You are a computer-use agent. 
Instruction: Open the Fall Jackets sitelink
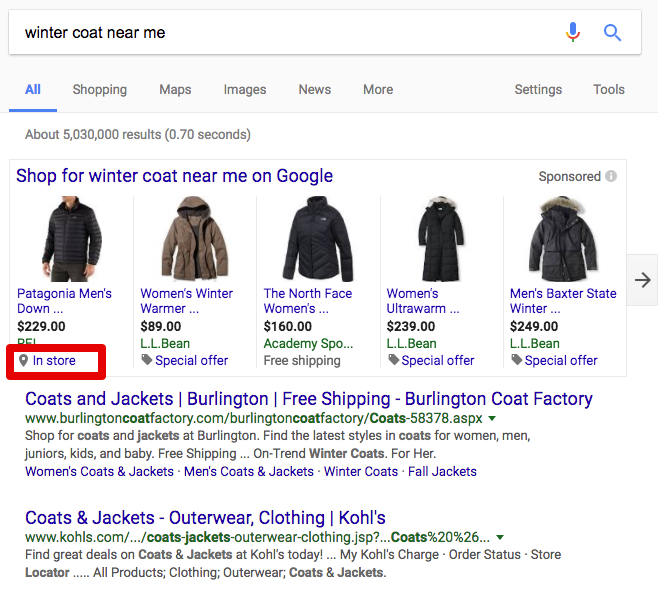[442, 472]
